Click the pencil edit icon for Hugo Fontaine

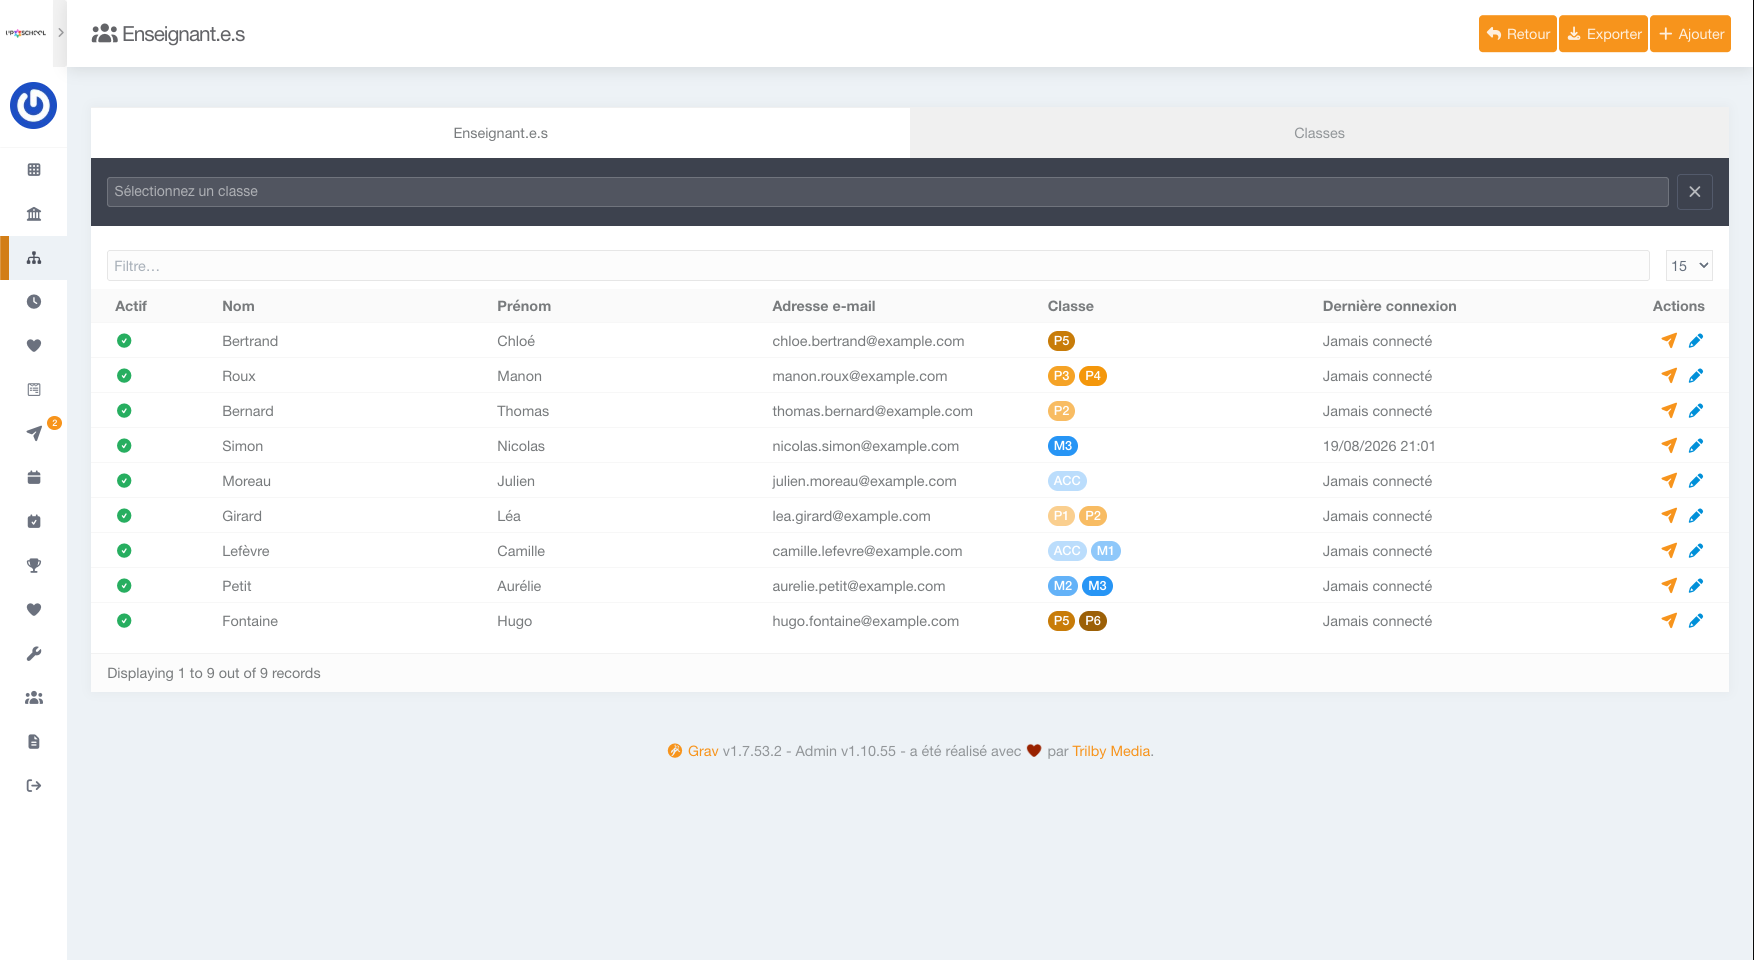1696,621
